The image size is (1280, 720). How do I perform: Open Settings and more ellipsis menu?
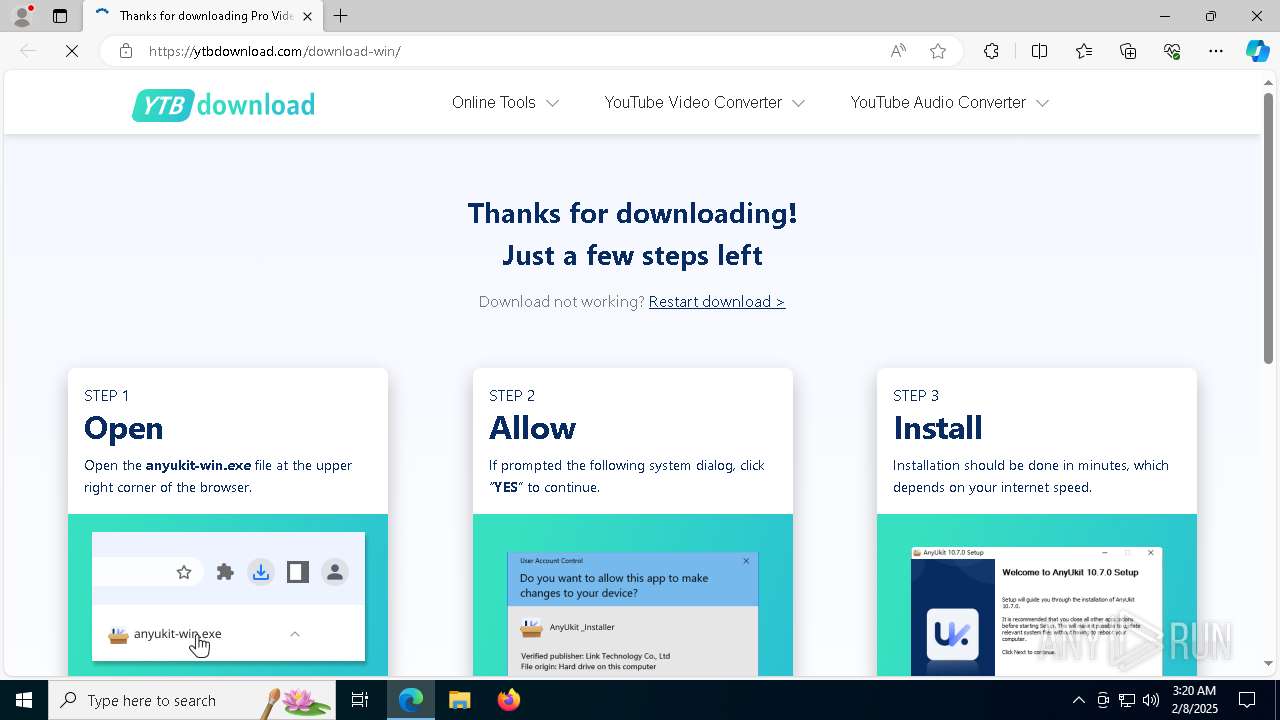pyautogui.click(x=1216, y=51)
